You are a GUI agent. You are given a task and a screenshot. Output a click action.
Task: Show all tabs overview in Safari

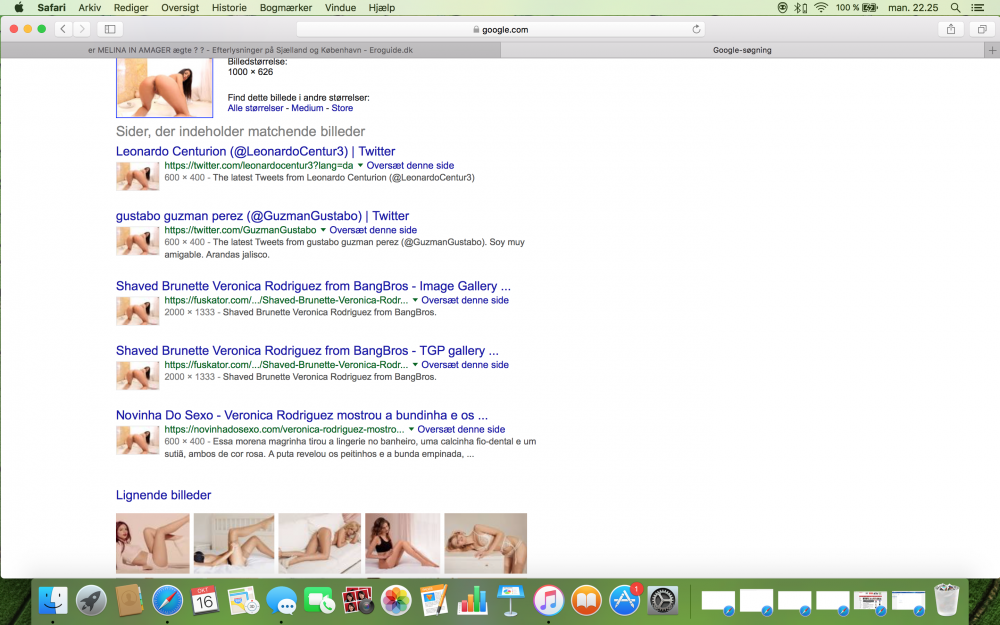tap(982, 29)
